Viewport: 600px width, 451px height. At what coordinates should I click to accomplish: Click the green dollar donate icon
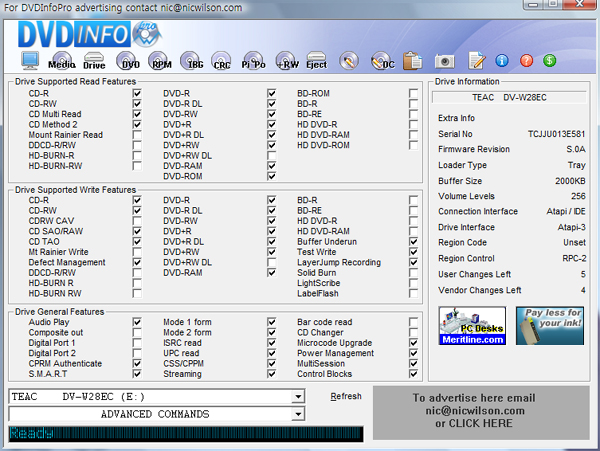(549, 60)
